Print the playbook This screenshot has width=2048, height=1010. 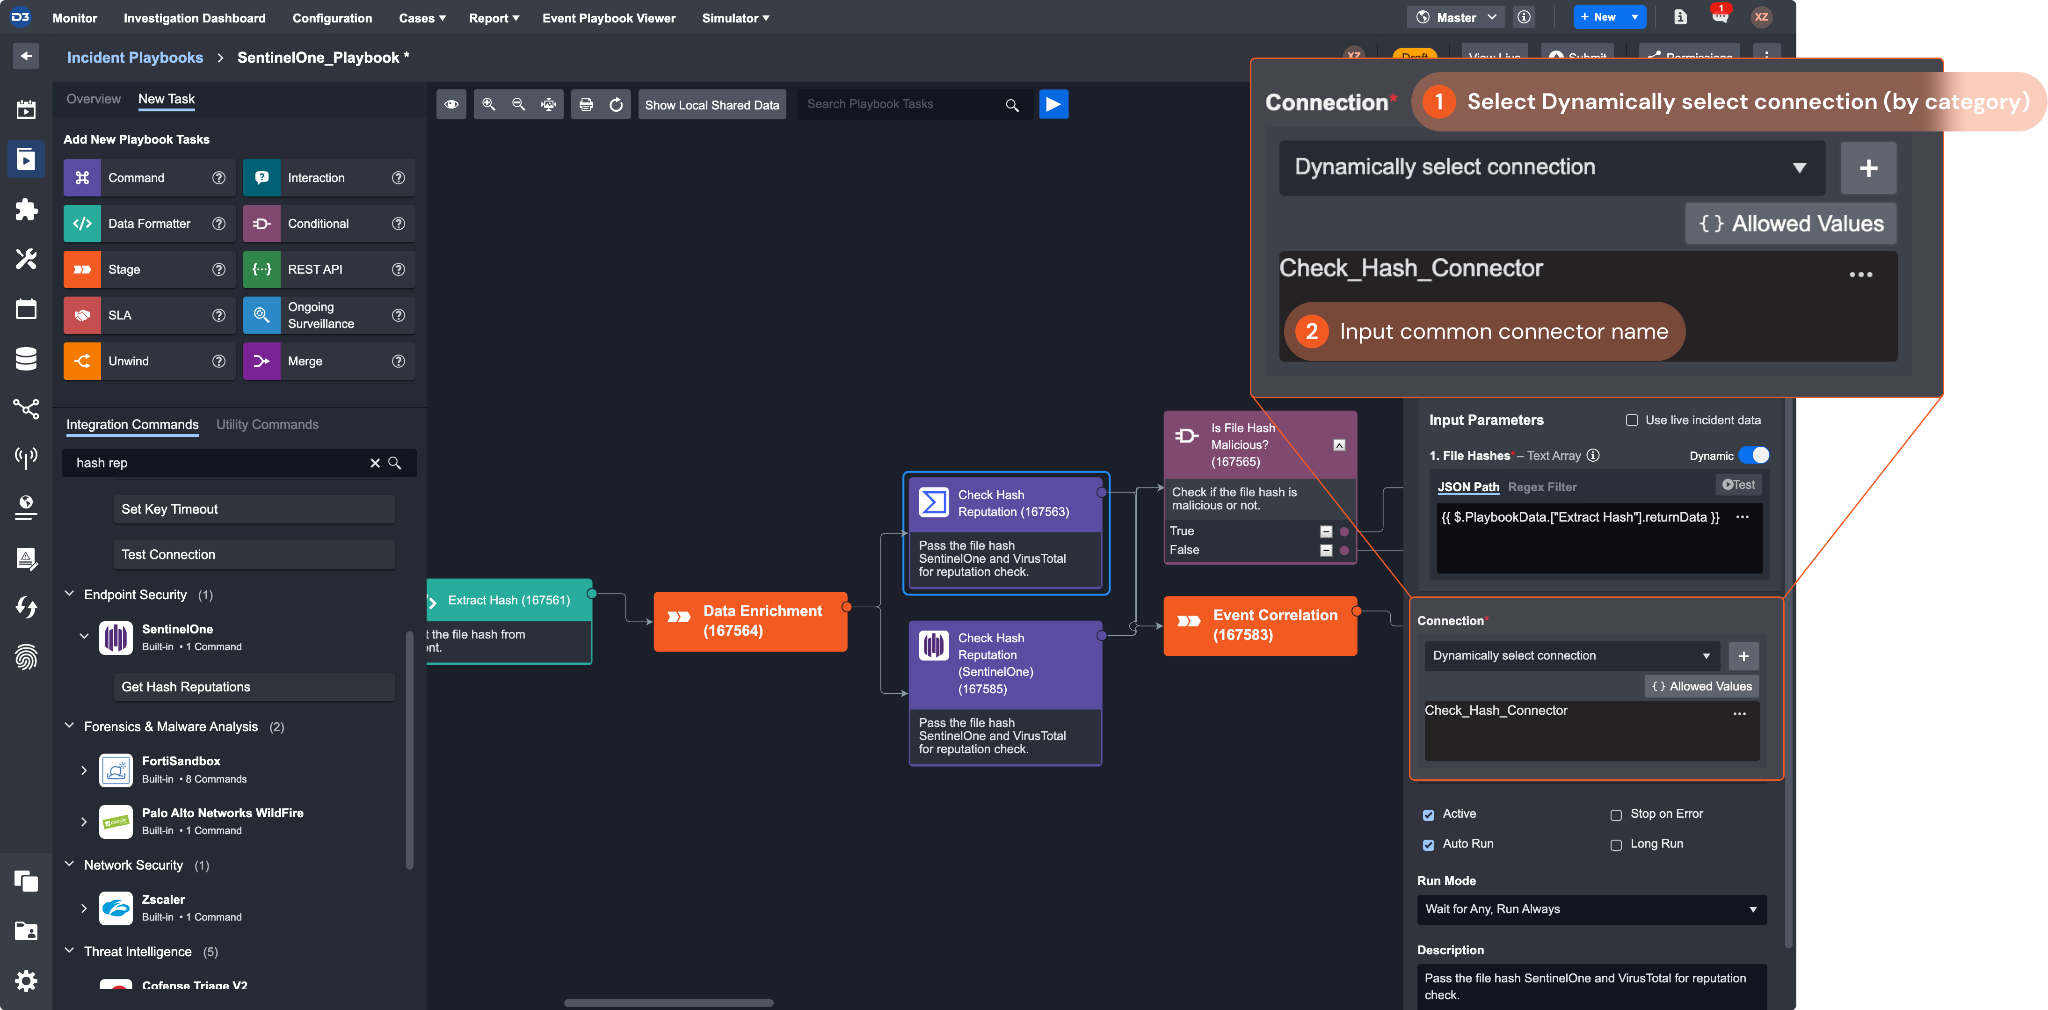586,104
